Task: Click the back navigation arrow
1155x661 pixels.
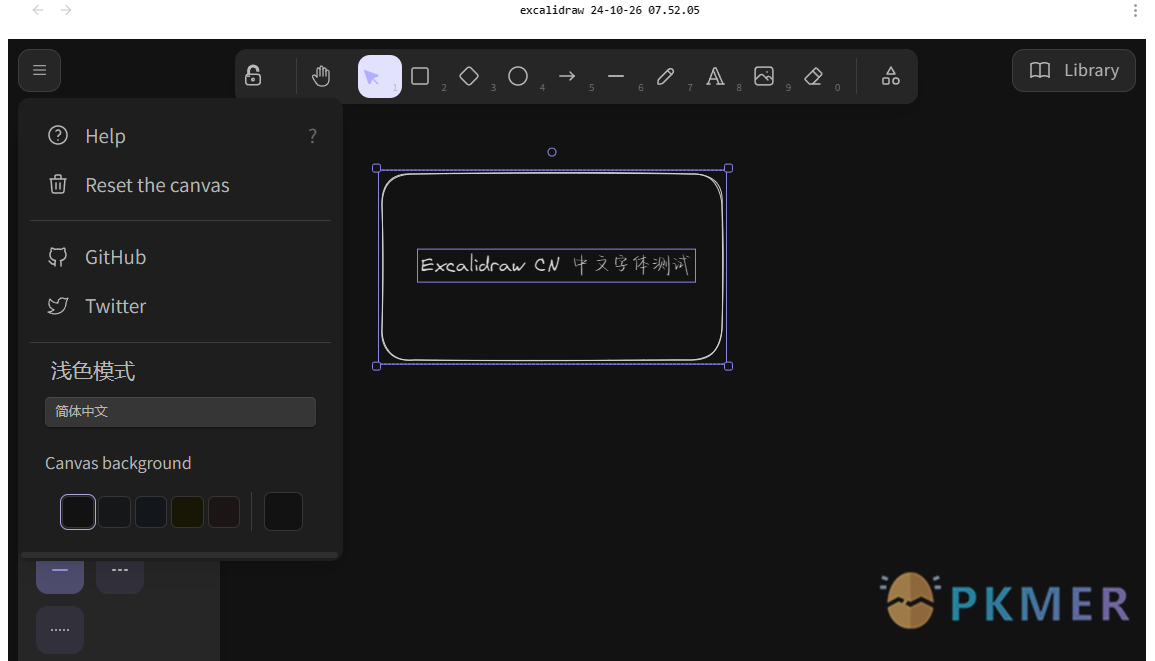Action: [38, 10]
